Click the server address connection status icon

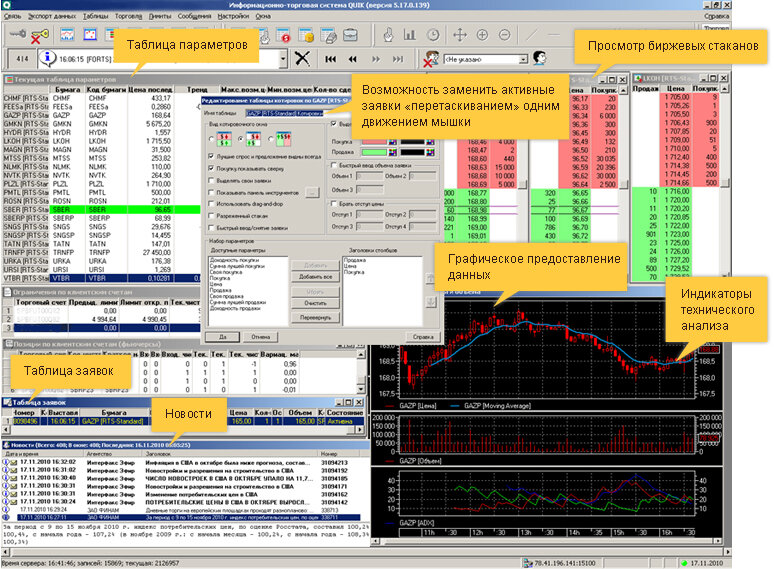click(528, 563)
